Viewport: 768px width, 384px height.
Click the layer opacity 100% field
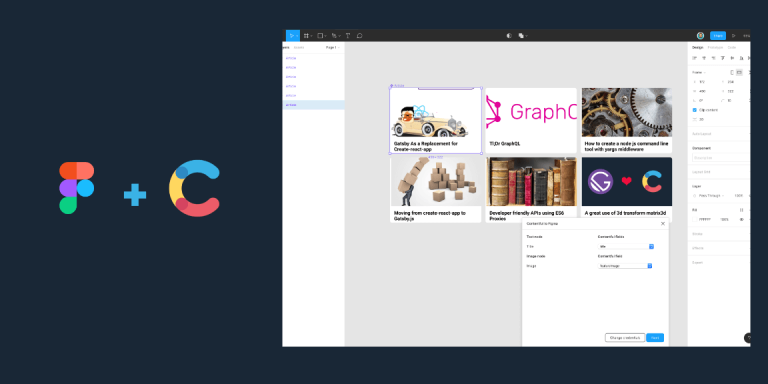(x=739, y=195)
